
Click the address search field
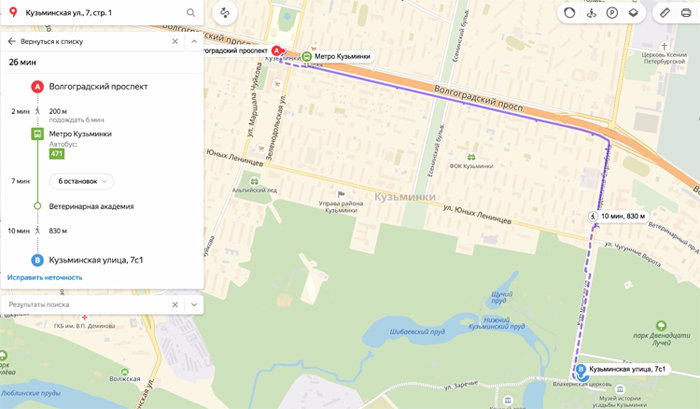click(x=103, y=13)
